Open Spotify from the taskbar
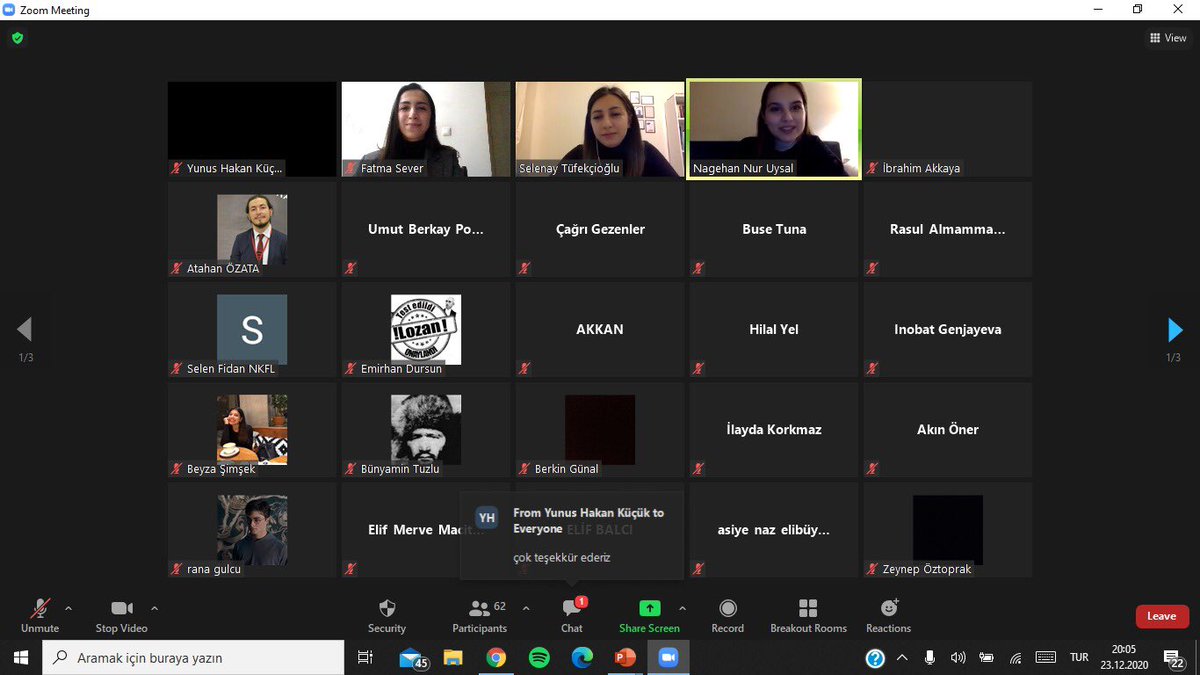This screenshot has height=675, width=1200. point(539,658)
